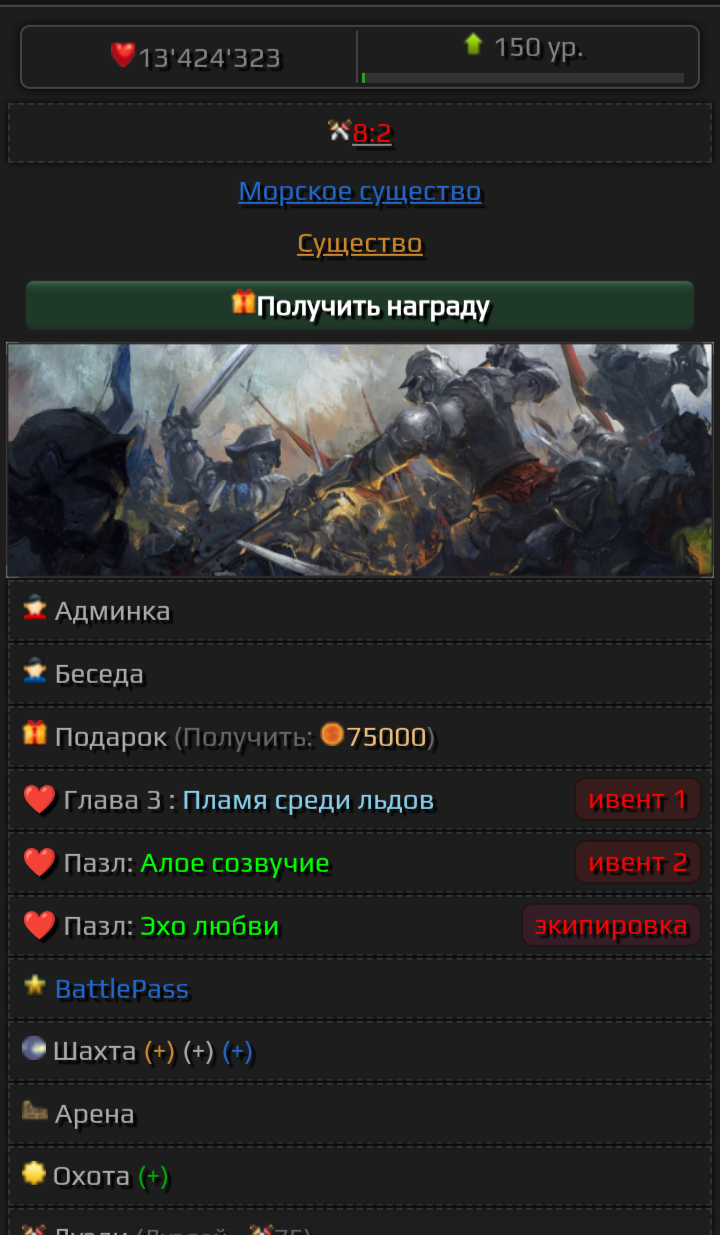Click the Получить награду button
This screenshot has width=720, height=1235.
[x=360, y=305]
